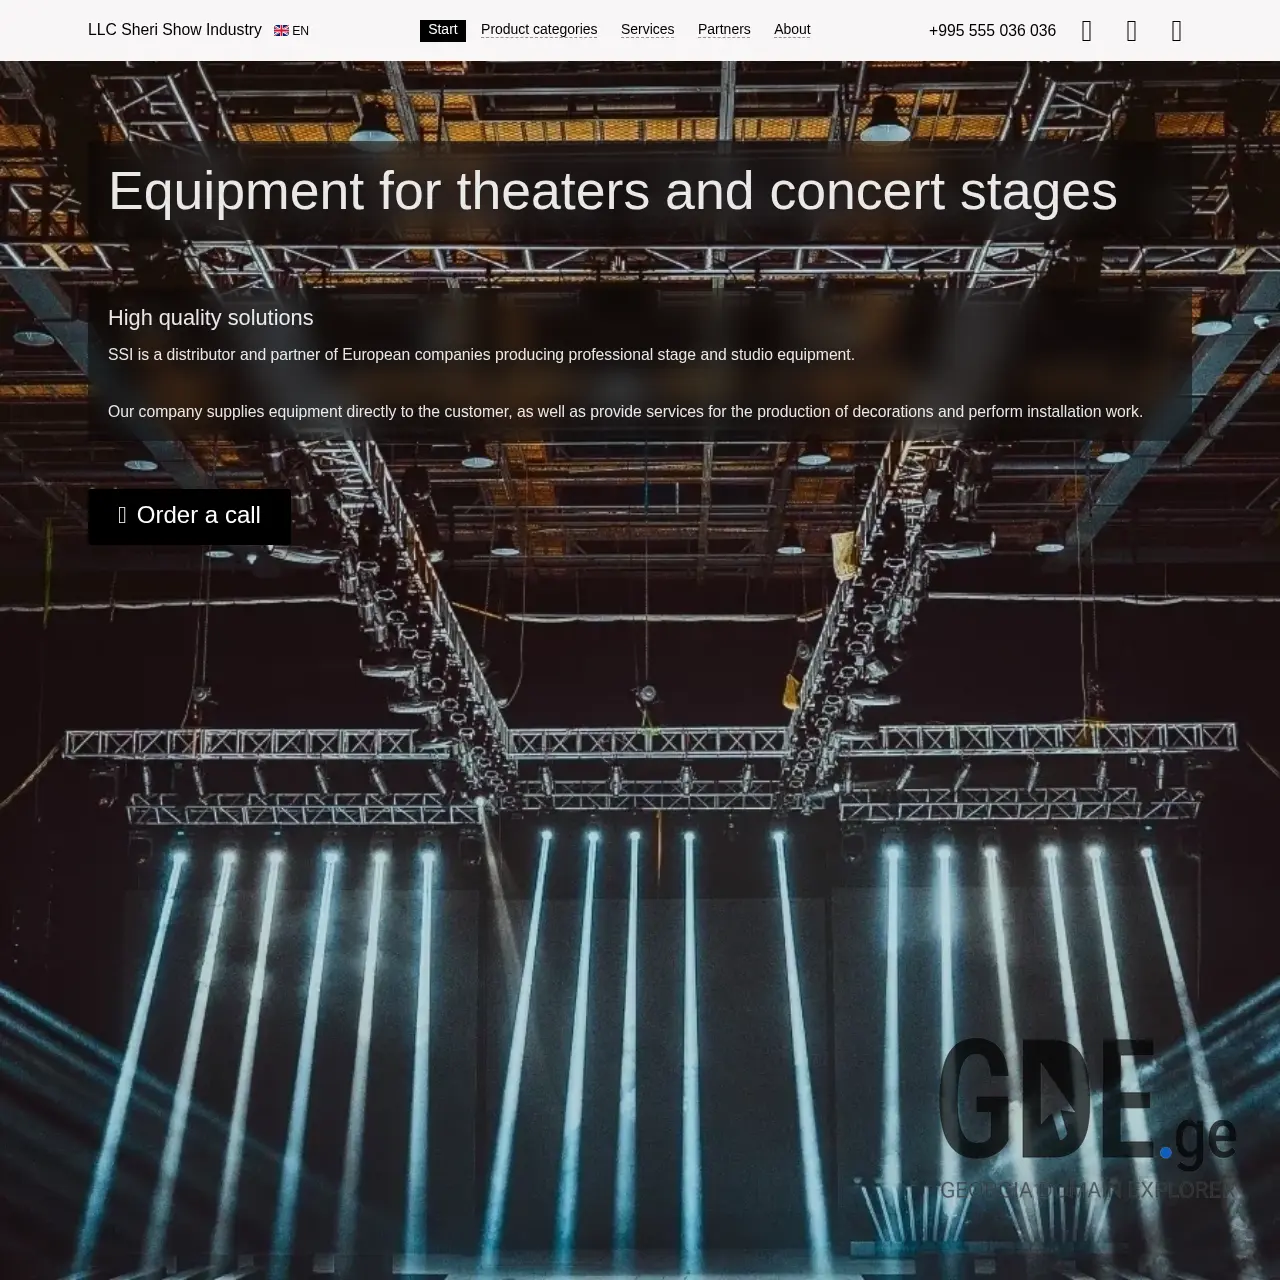Screen dimensions: 1280x1280
Task: Open the Partners page
Action: pos(723,30)
